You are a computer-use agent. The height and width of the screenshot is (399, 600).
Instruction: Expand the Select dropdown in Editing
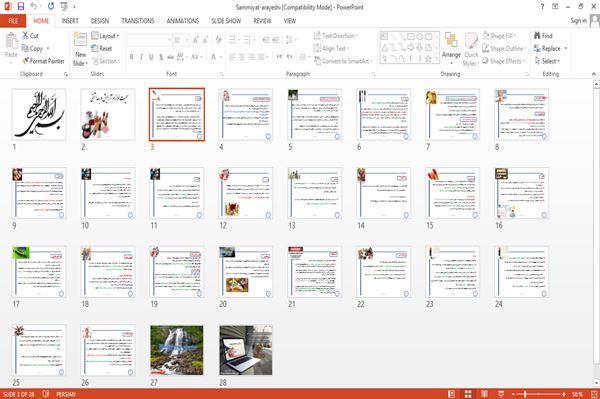547,61
